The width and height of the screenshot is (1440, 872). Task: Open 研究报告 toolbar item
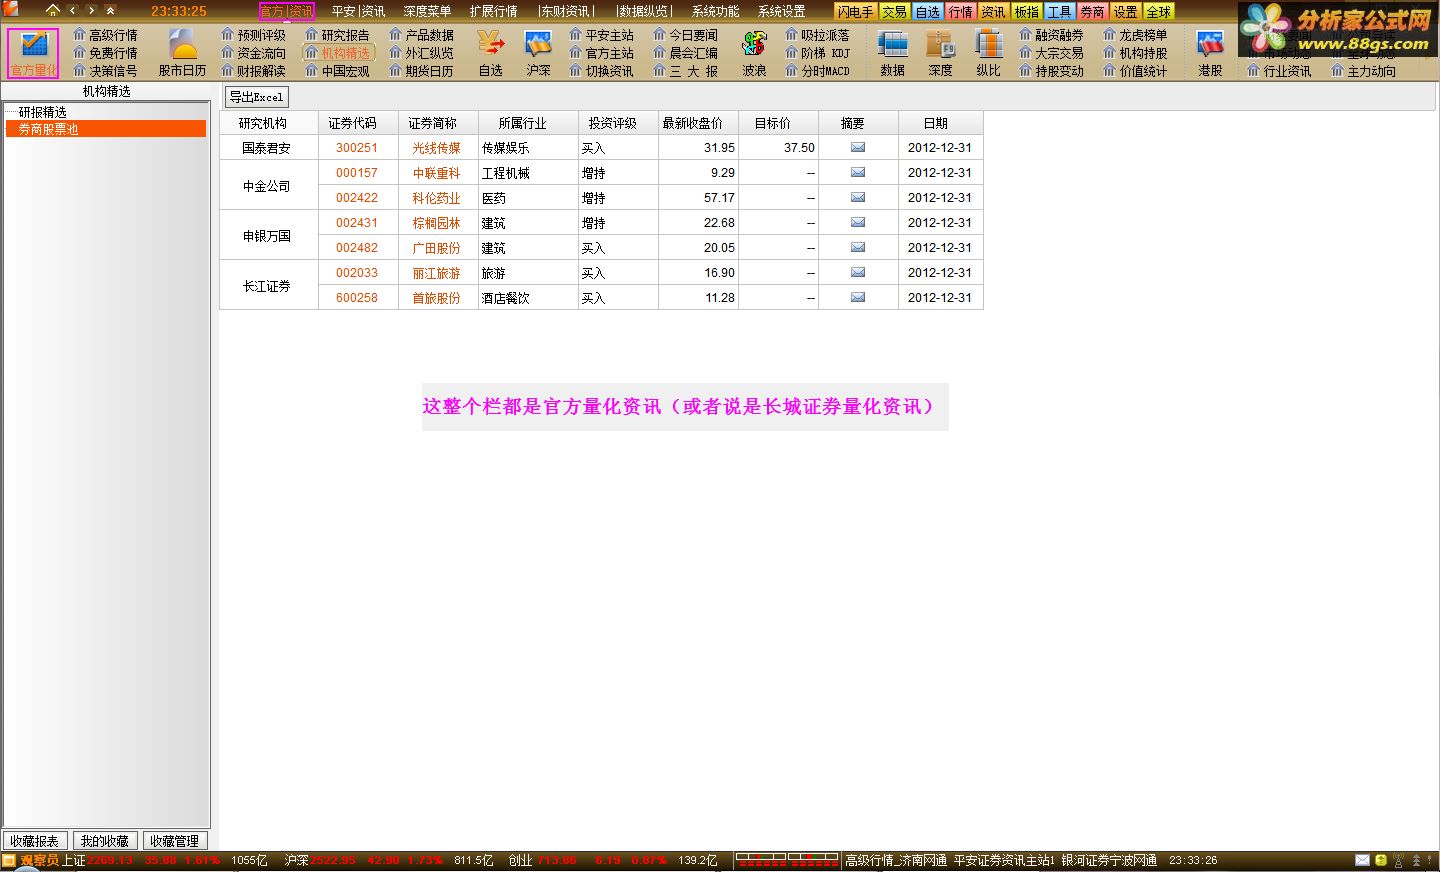click(x=337, y=35)
